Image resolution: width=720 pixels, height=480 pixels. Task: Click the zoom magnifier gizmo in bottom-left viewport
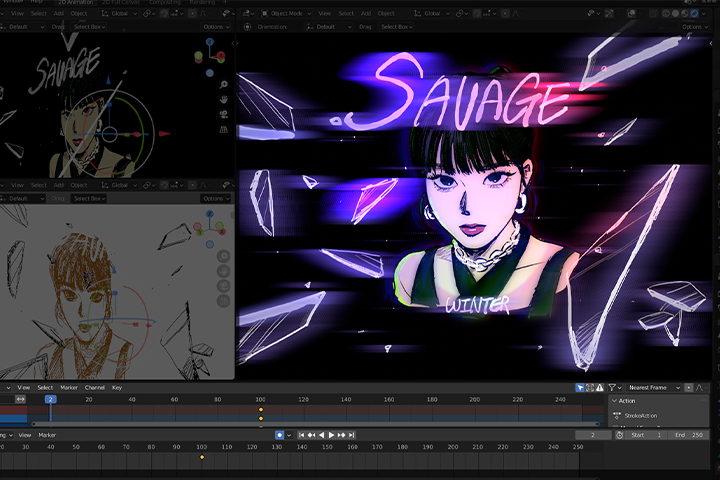[x=224, y=256]
